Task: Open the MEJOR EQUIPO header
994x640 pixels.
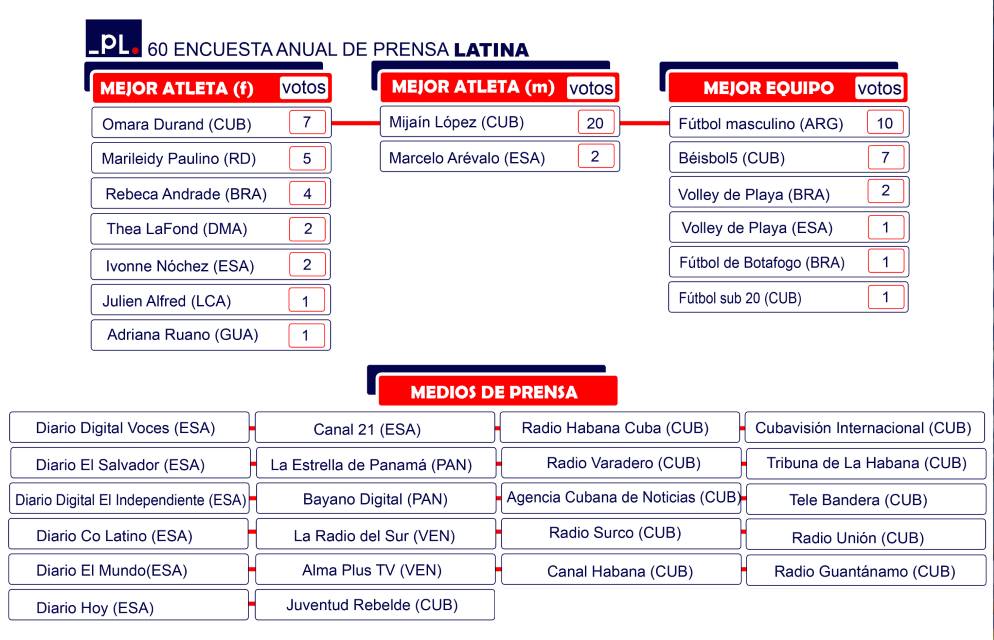Action: click(768, 88)
